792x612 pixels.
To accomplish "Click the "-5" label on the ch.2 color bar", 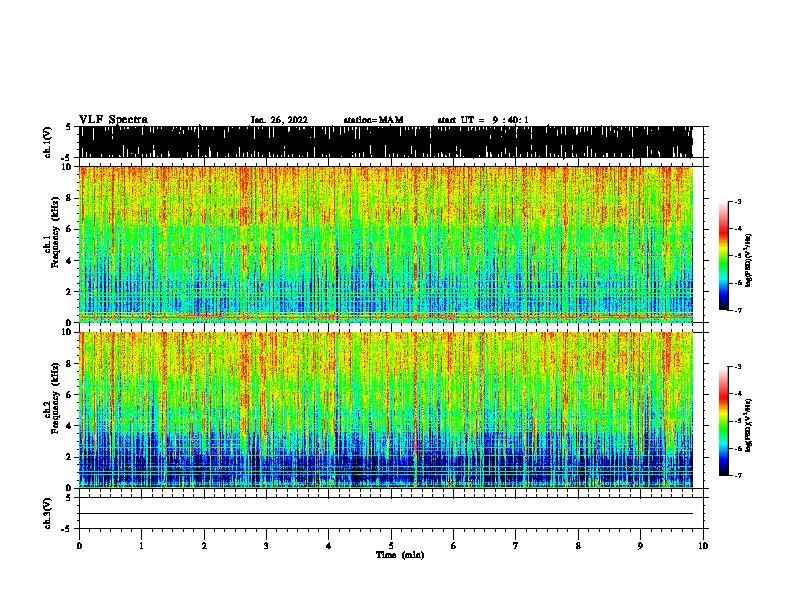I will 737,421.
